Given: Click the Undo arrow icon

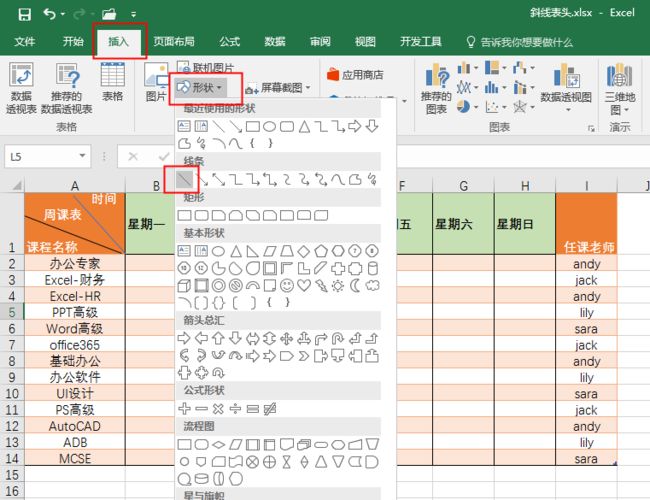Looking at the screenshot, I should [49, 15].
